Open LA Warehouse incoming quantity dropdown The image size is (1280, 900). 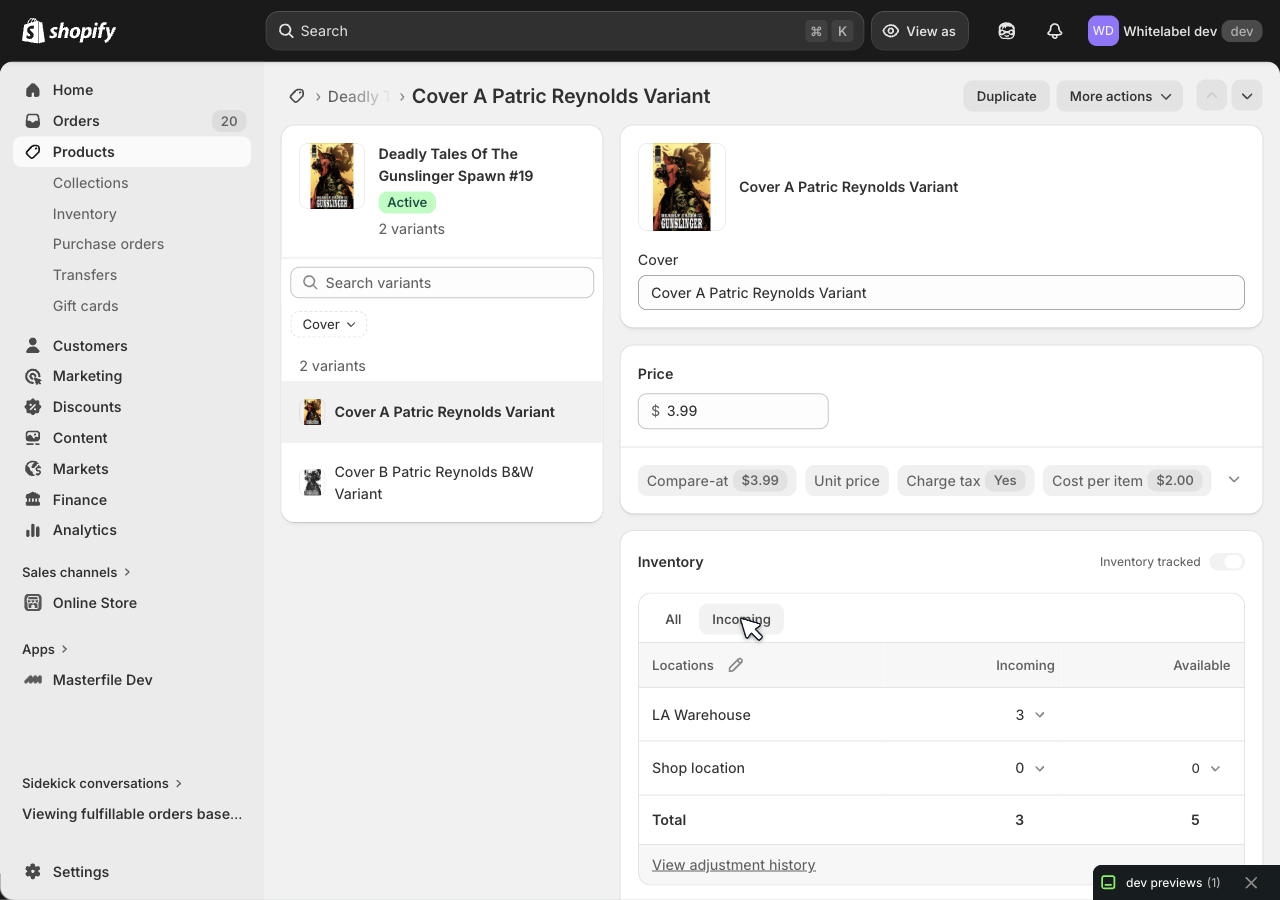point(1030,715)
